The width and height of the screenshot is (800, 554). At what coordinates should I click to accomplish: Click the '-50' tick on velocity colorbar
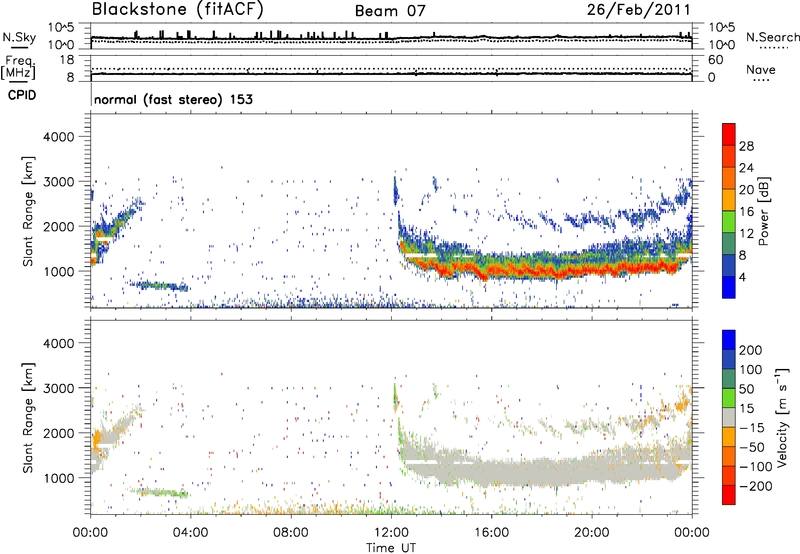coord(752,447)
